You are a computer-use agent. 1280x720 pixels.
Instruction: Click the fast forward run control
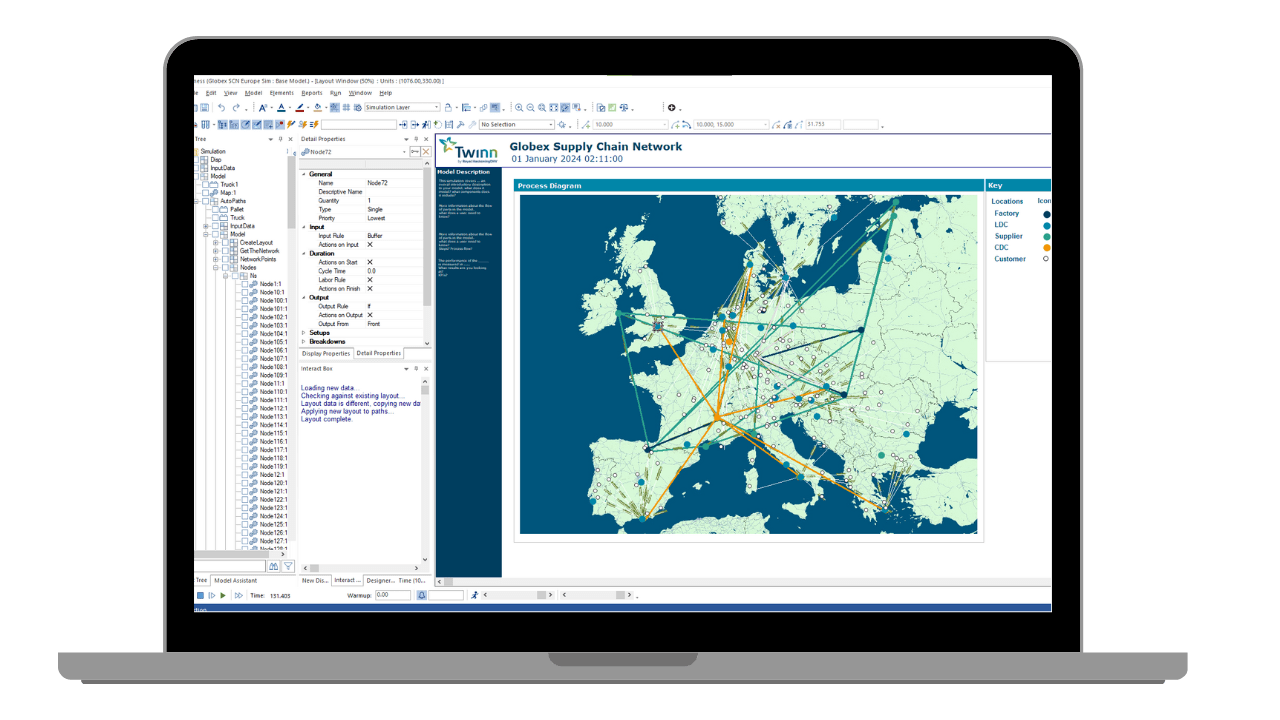[x=238, y=595]
